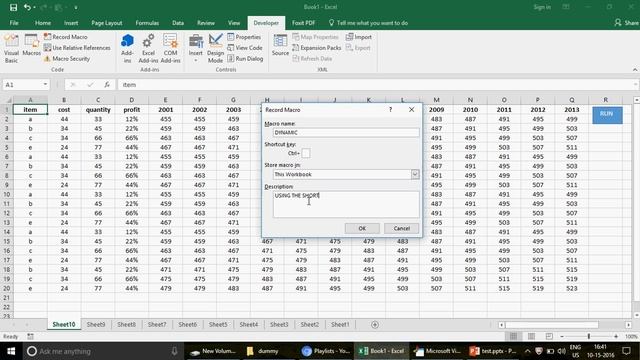This screenshot has height=360, width=640.
Task: Select the Sheet9 tab
Action: tap(96, 324)
